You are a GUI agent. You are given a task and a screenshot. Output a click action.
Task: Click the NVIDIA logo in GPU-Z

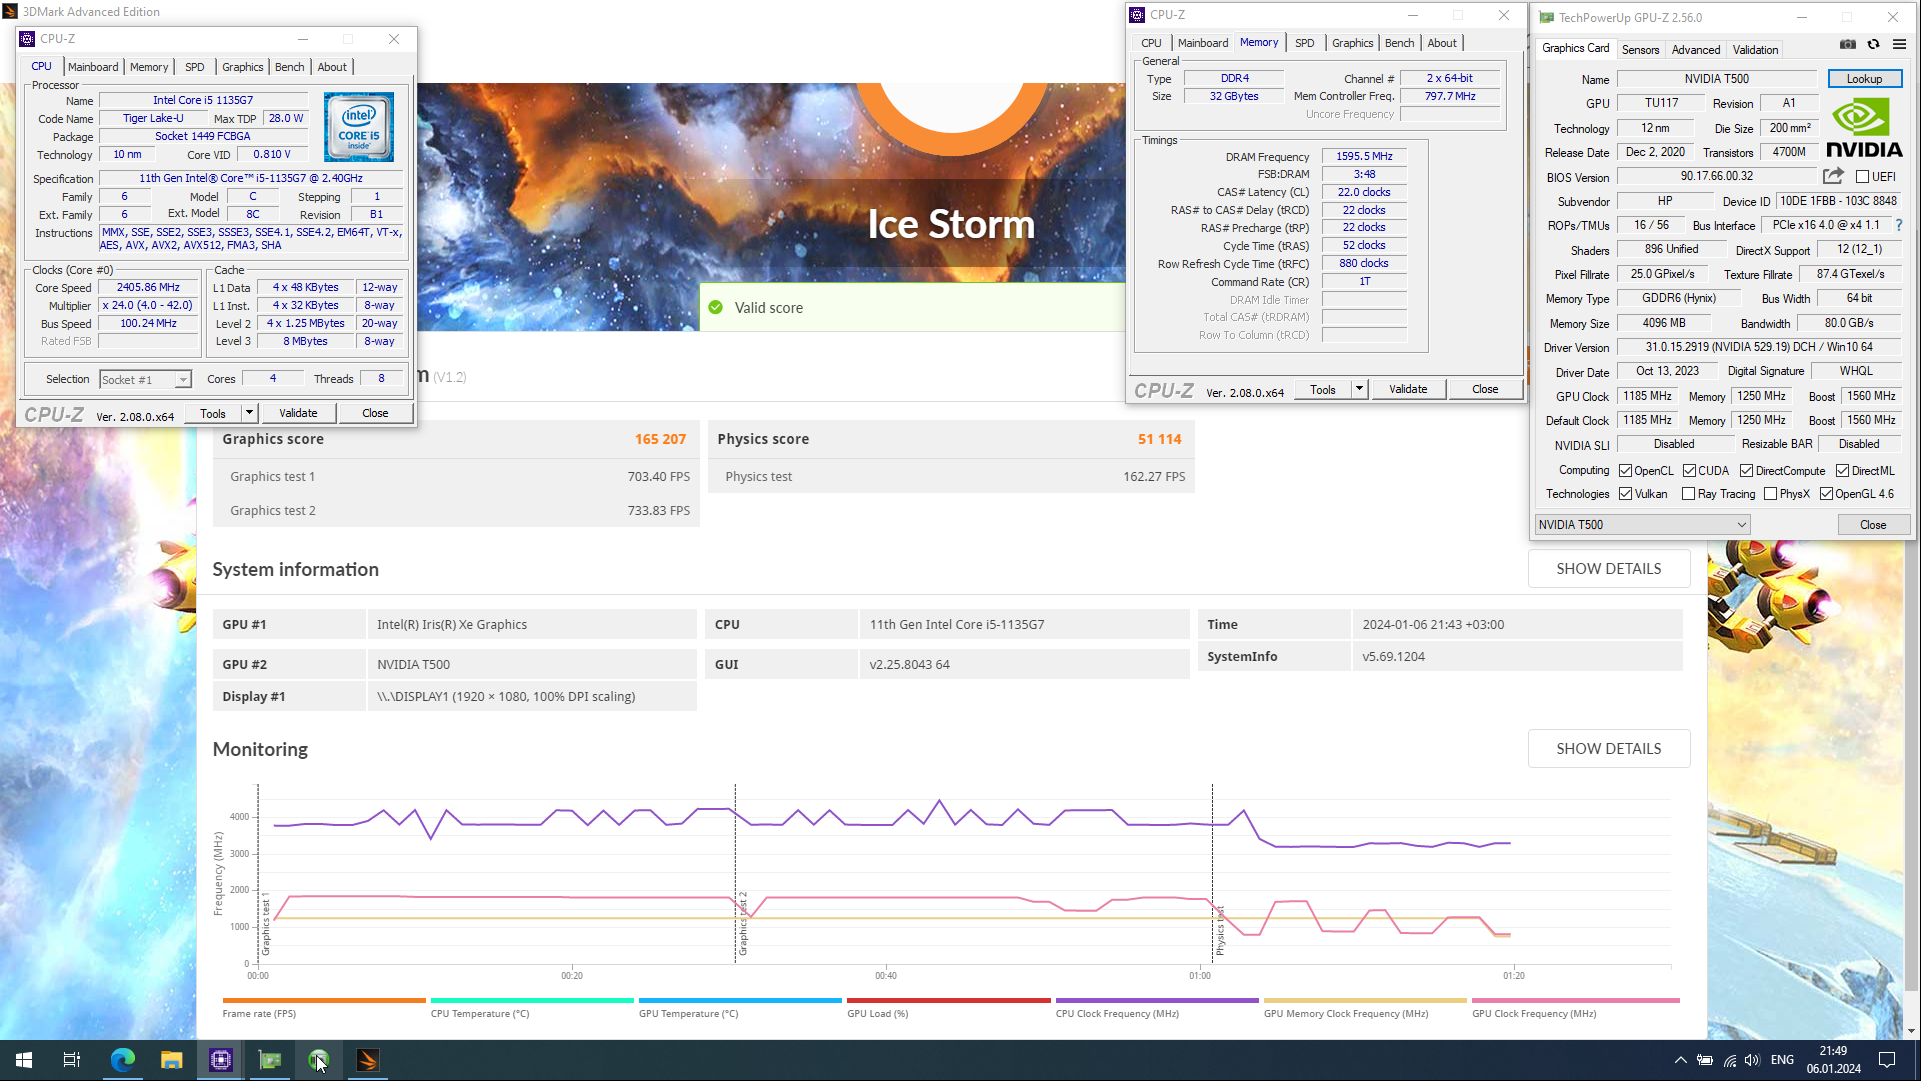click(1864, 128)
